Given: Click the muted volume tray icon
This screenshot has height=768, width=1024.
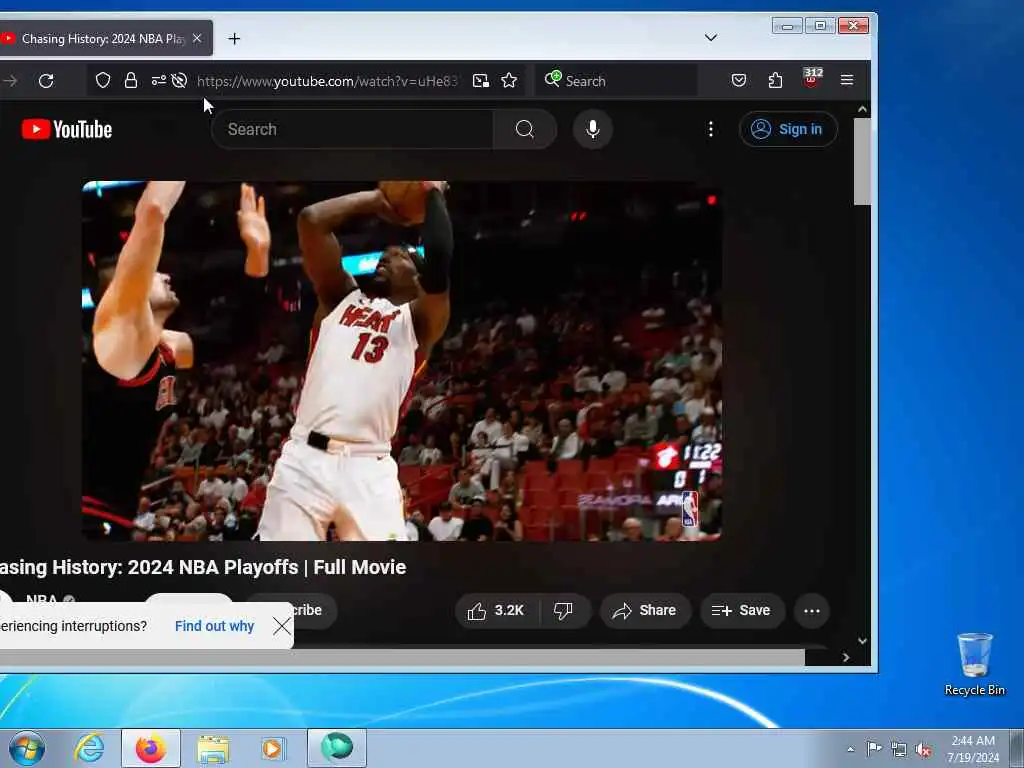Looking at the screenshot, I should (923, 750).
